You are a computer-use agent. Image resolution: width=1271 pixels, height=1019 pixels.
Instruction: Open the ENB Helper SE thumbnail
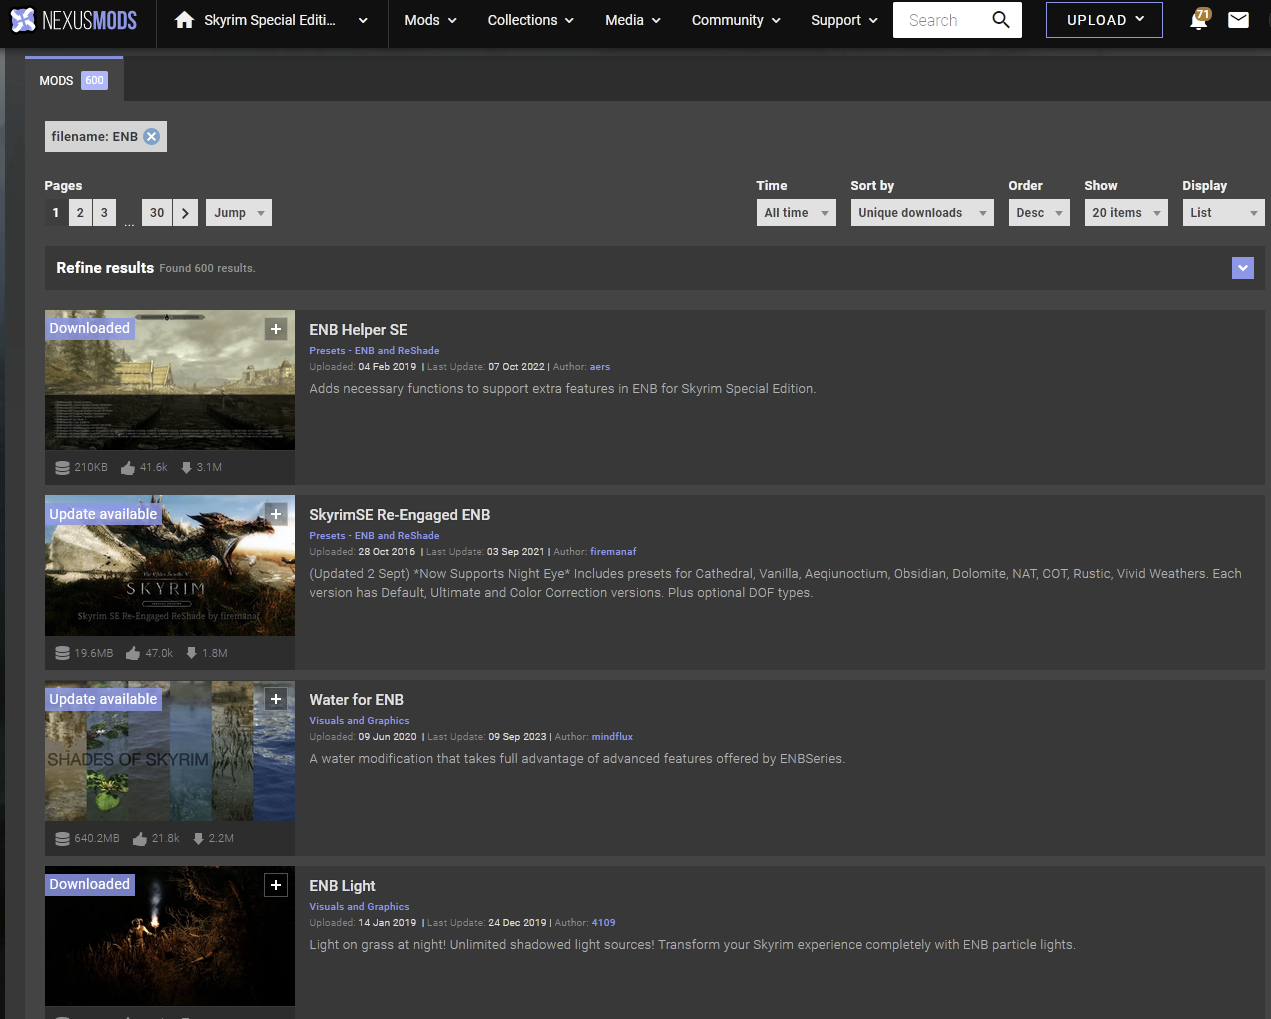coord(170,380)
